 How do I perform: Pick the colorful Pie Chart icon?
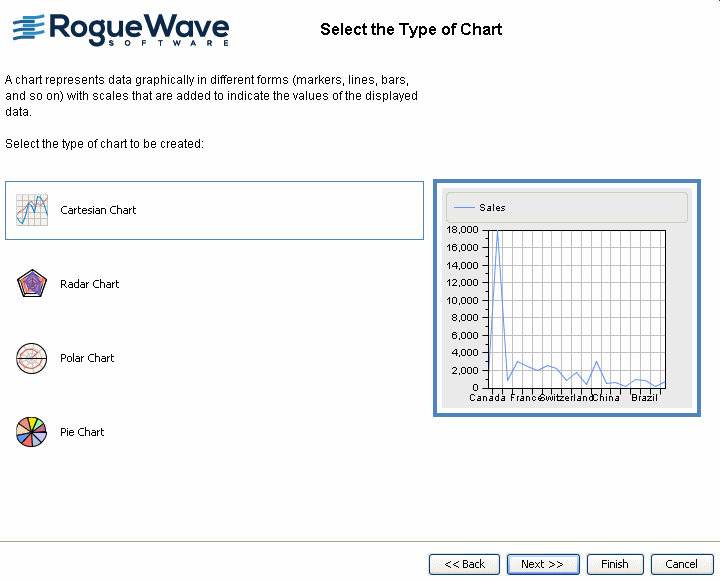[x=32, y=432]
